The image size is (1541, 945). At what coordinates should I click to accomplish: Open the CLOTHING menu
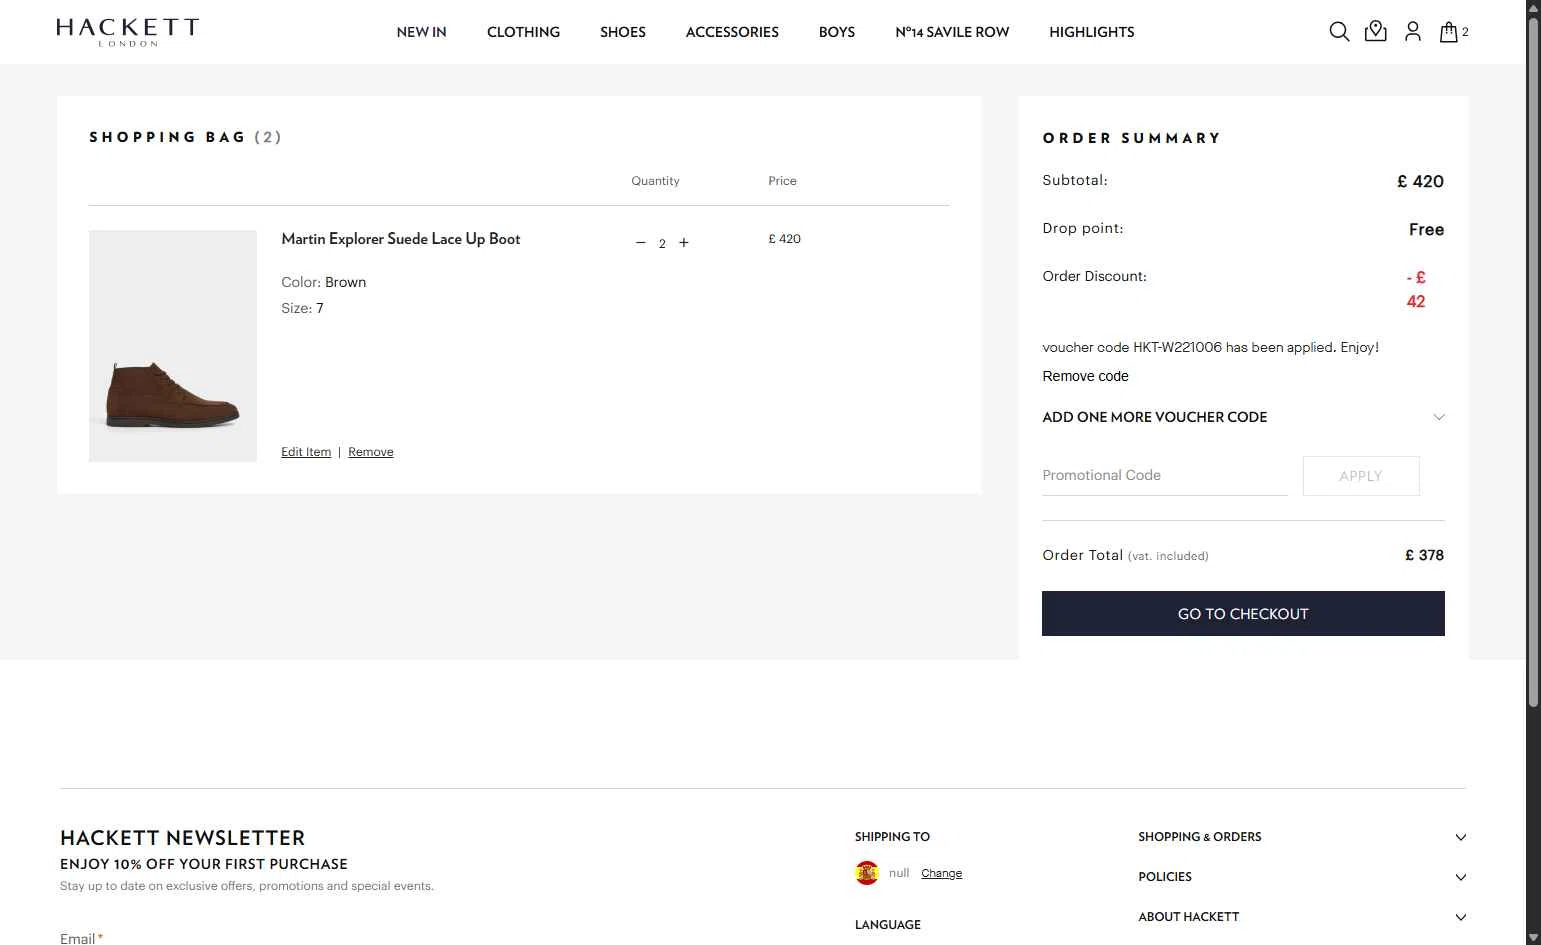(x=523, y=32)
